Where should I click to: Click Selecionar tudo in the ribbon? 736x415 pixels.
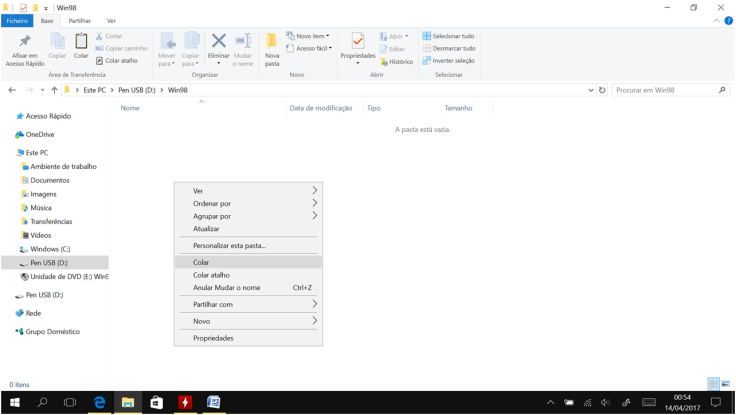[x=448, y=36]
